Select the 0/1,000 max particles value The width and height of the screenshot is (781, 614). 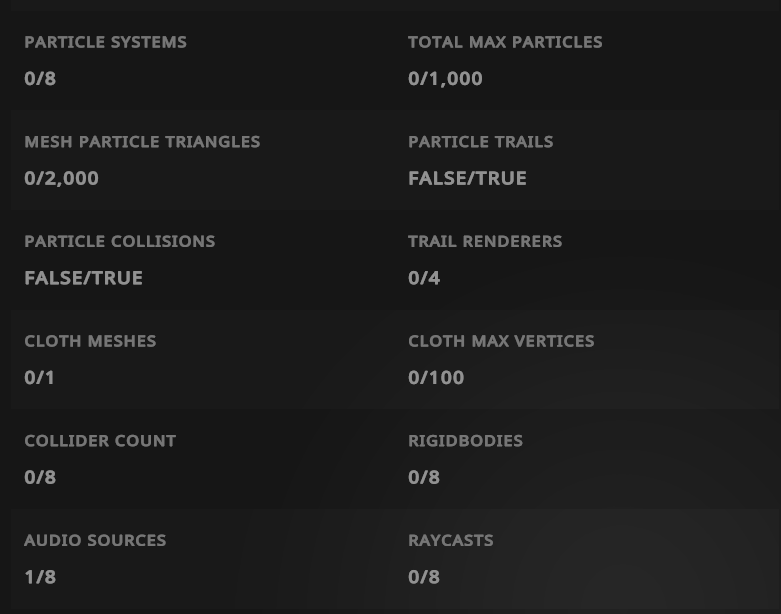445,78
